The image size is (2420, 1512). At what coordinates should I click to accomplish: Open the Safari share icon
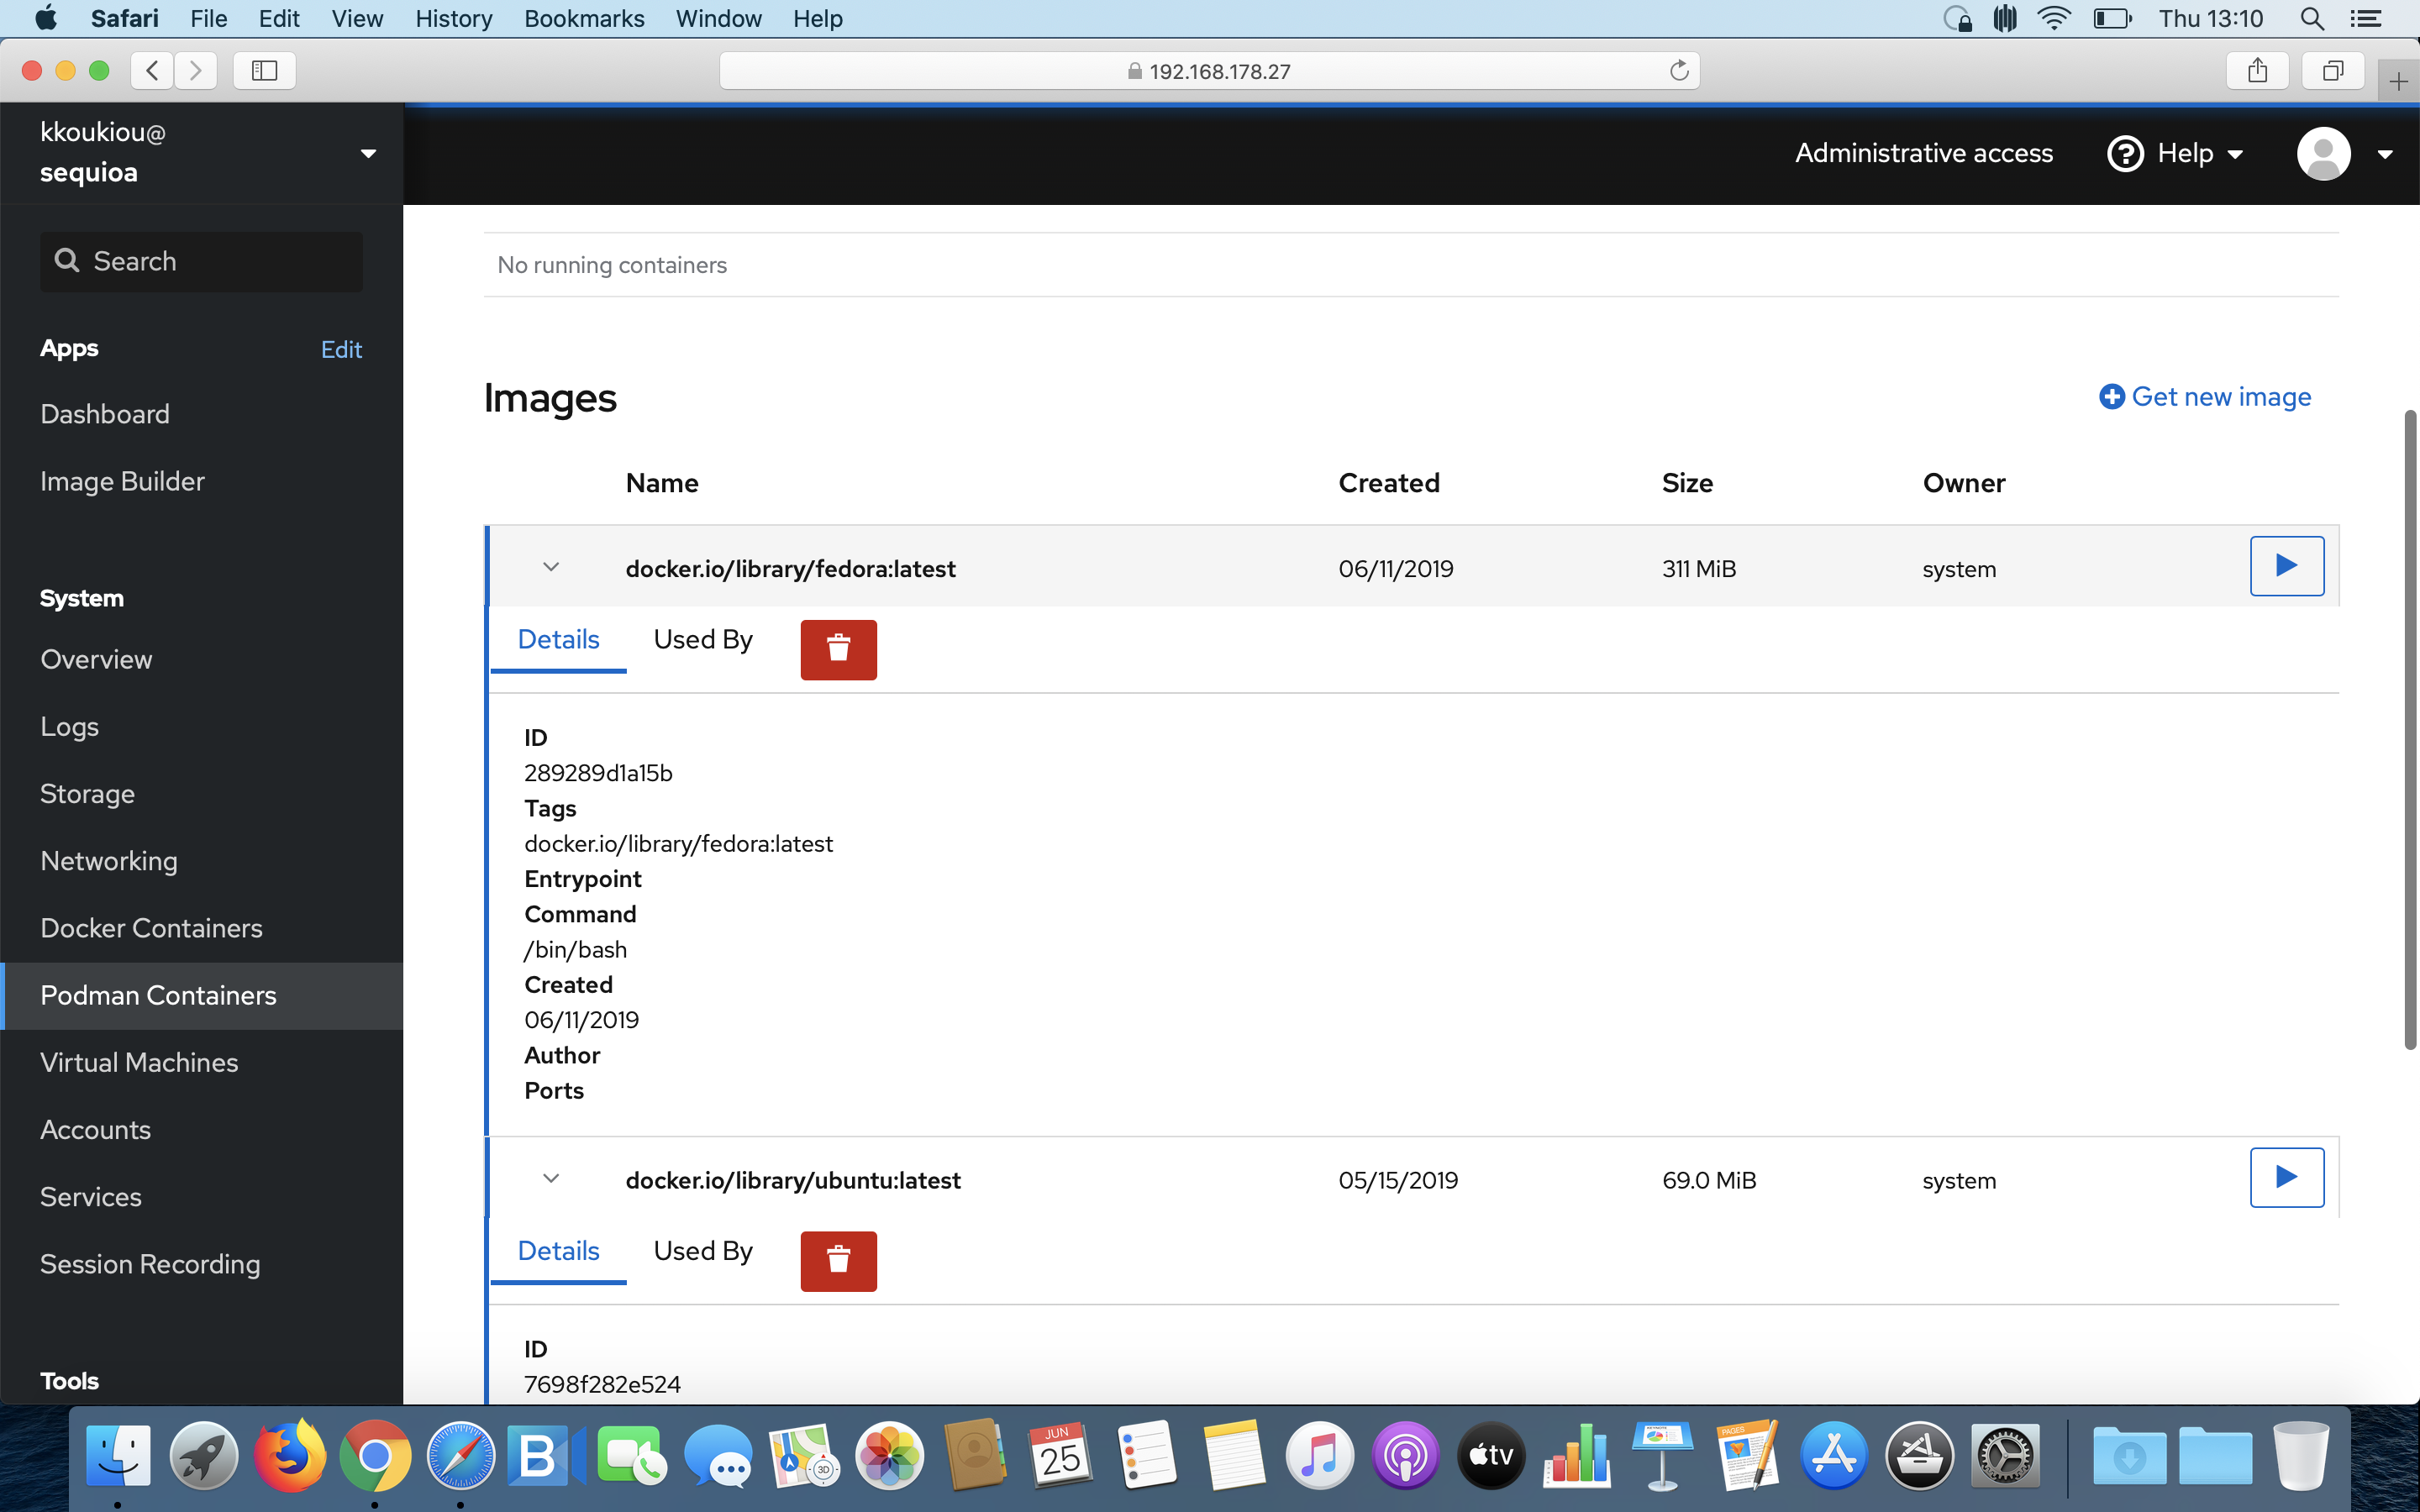tap(2257, 71)
